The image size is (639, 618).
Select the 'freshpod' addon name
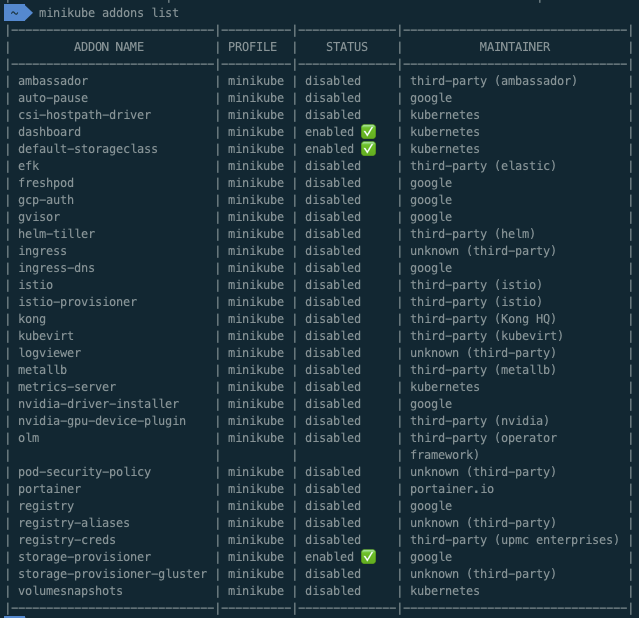pos(46,183)
